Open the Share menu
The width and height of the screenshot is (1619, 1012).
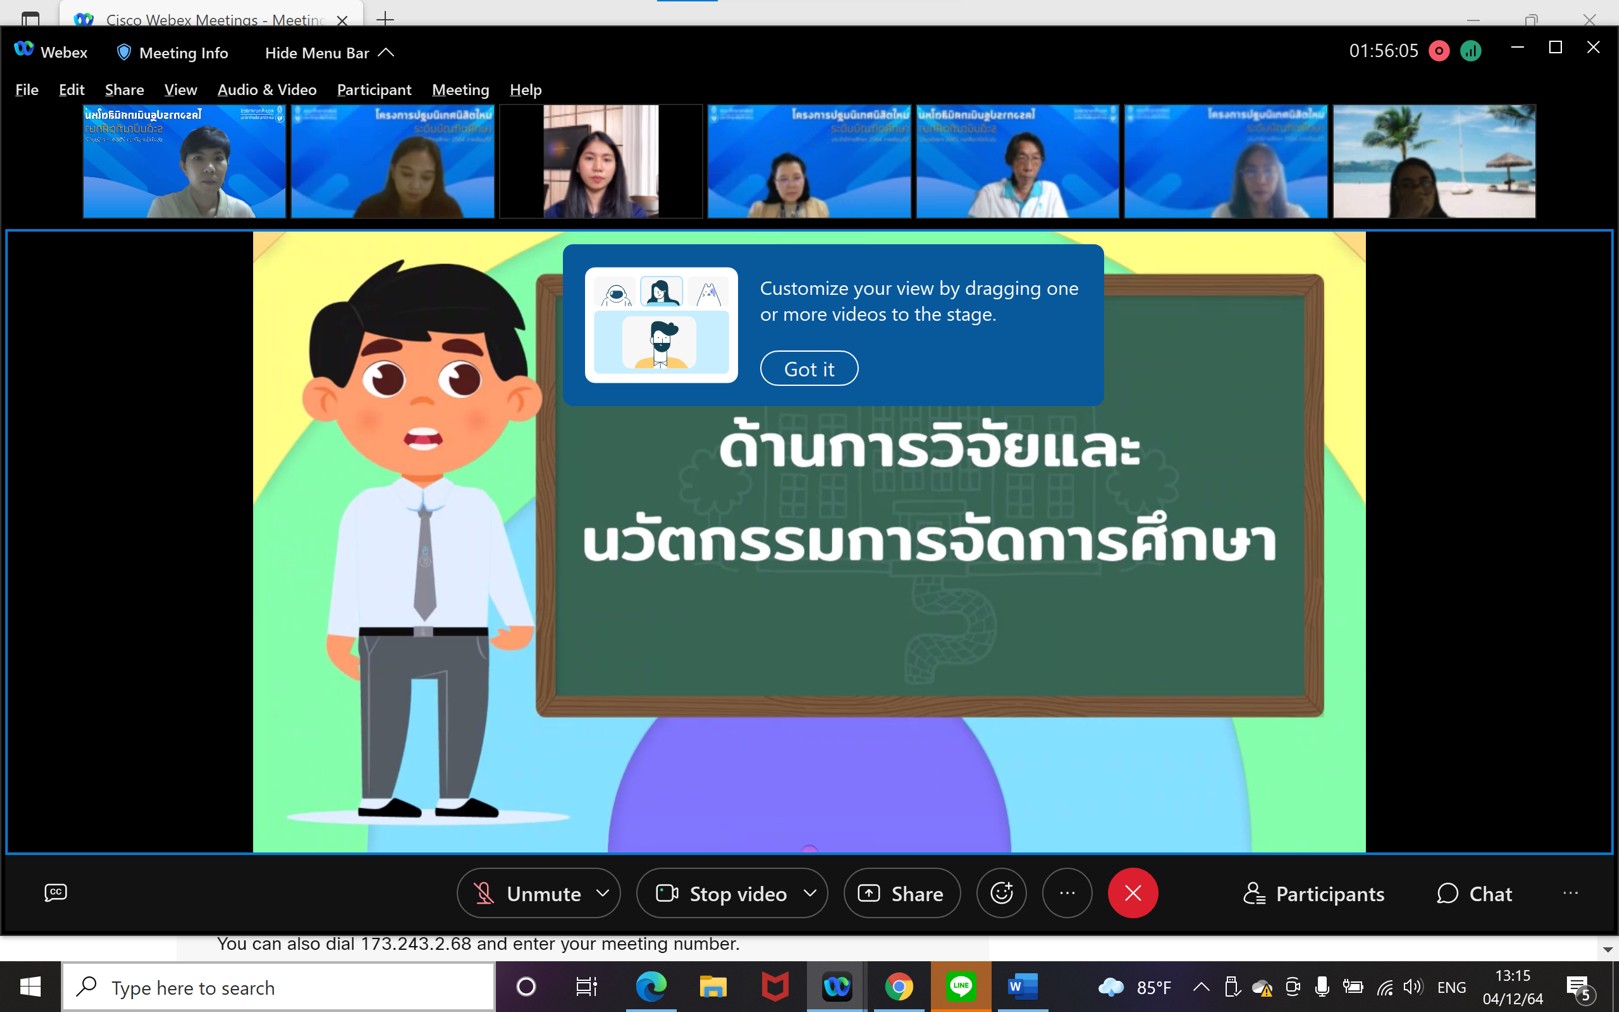(124, 89)
